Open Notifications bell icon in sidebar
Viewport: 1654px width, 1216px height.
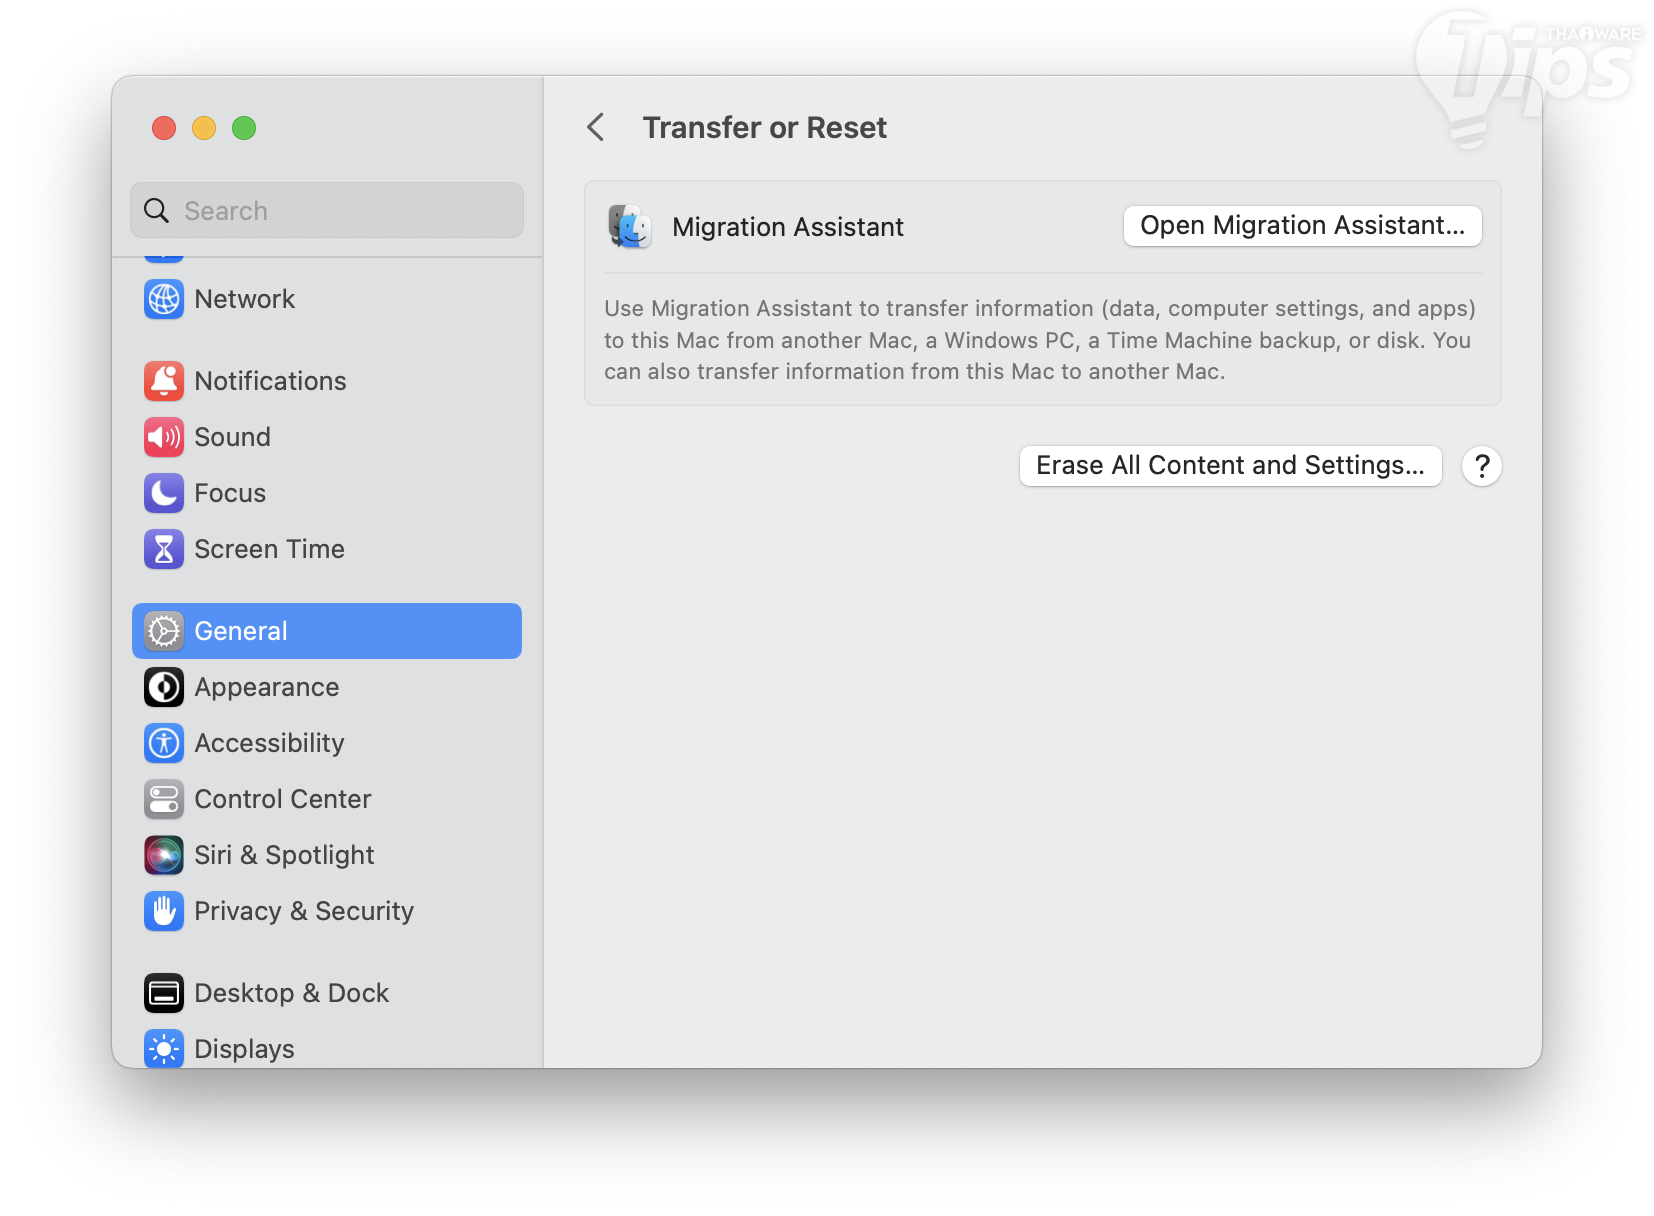coord(164,381)
